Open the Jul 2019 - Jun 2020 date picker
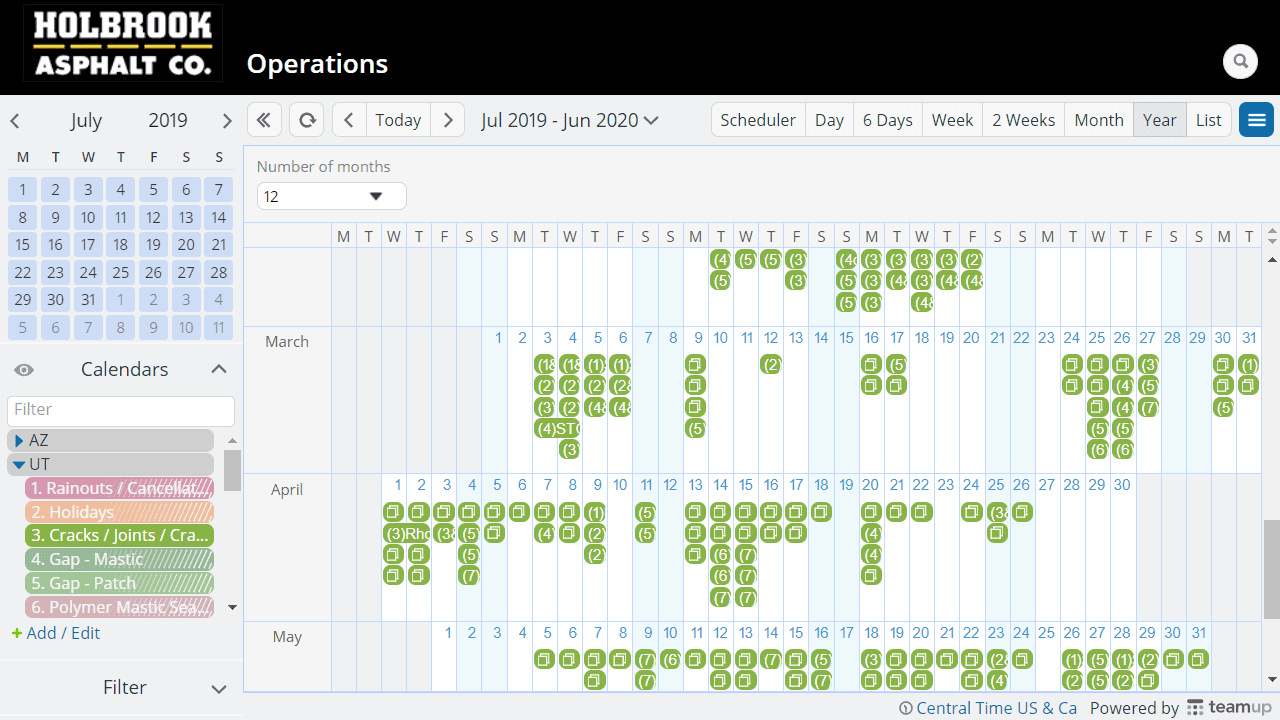1280x720 pixels. 570,120
